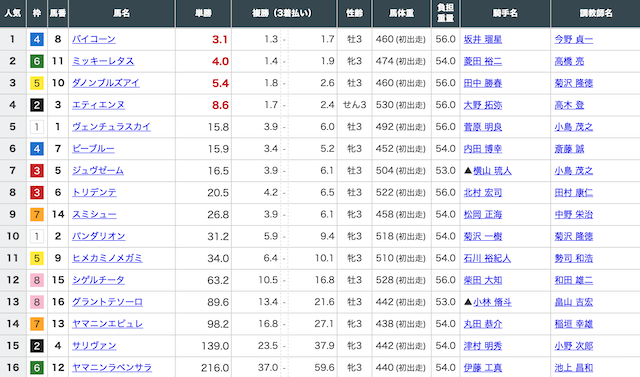Open horse link ミッキーレタス
Image resolution: width=640 pixels, height=377 pixels.
click(x=103, y=61)
